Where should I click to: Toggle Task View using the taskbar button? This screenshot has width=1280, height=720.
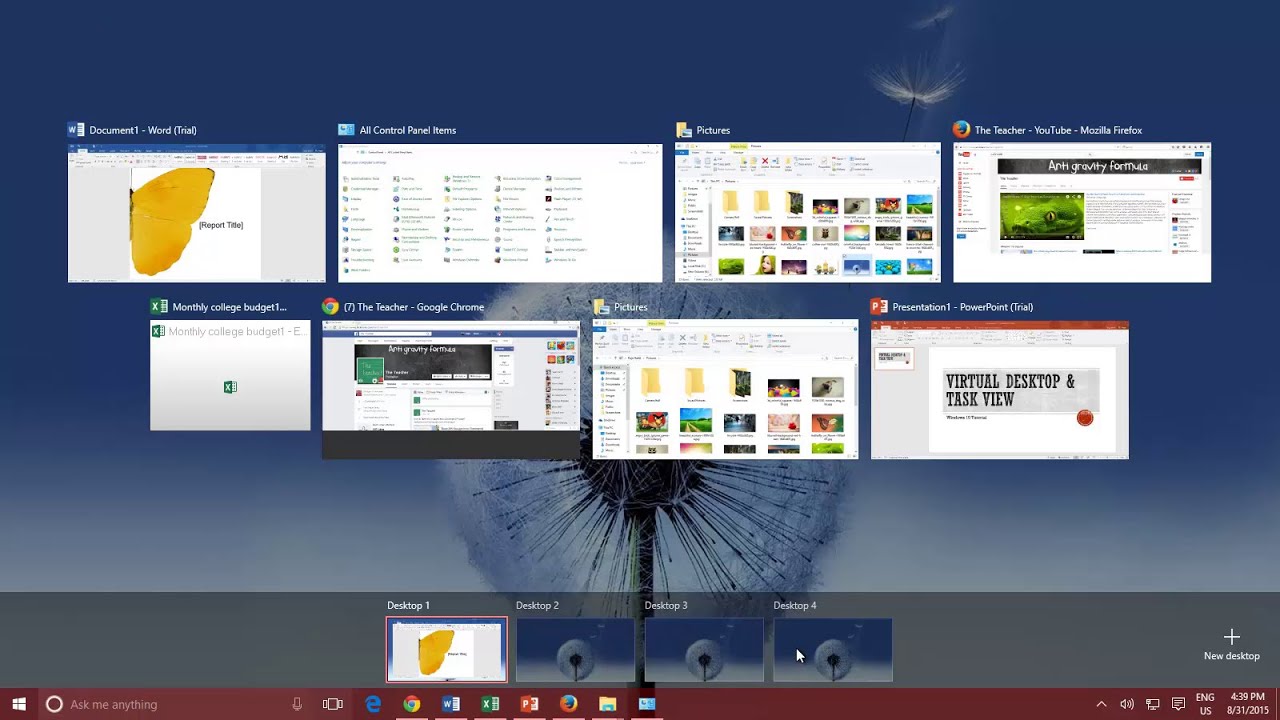[x=333, y=704]
